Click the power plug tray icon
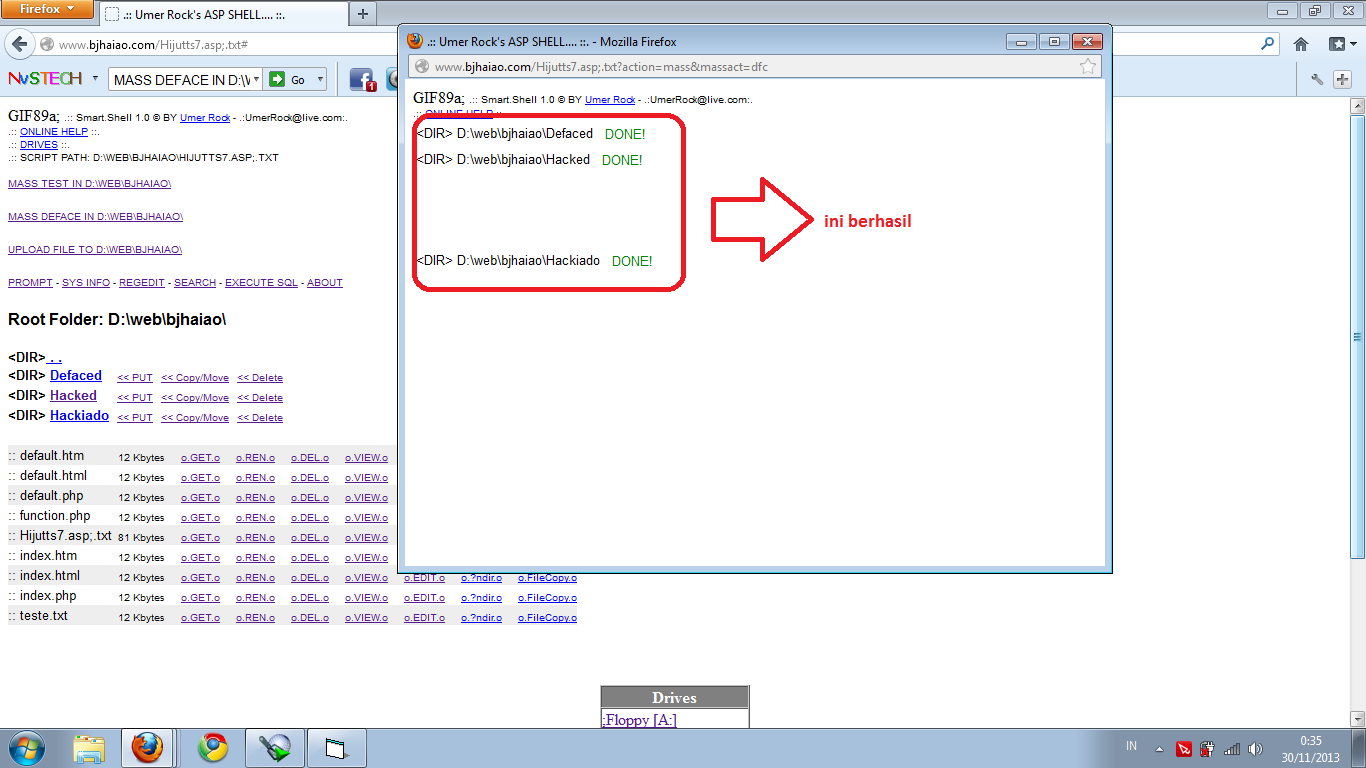The height and width of the screenshot is (768, 1366). click(1208, 749)
